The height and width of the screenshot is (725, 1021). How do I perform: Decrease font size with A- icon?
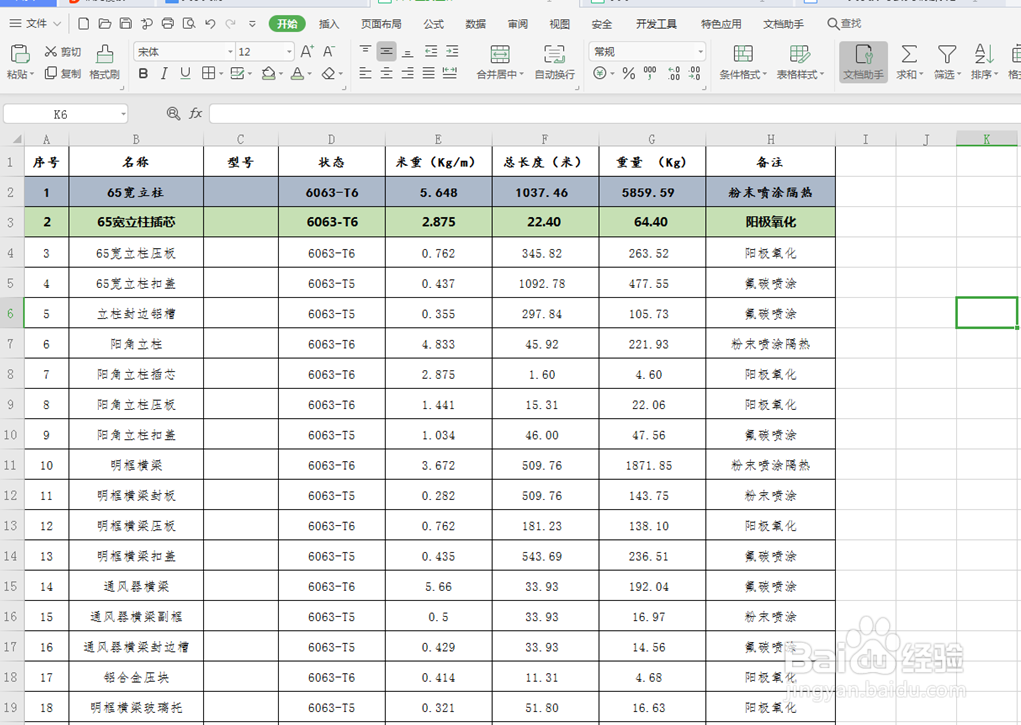click(329, 51)
